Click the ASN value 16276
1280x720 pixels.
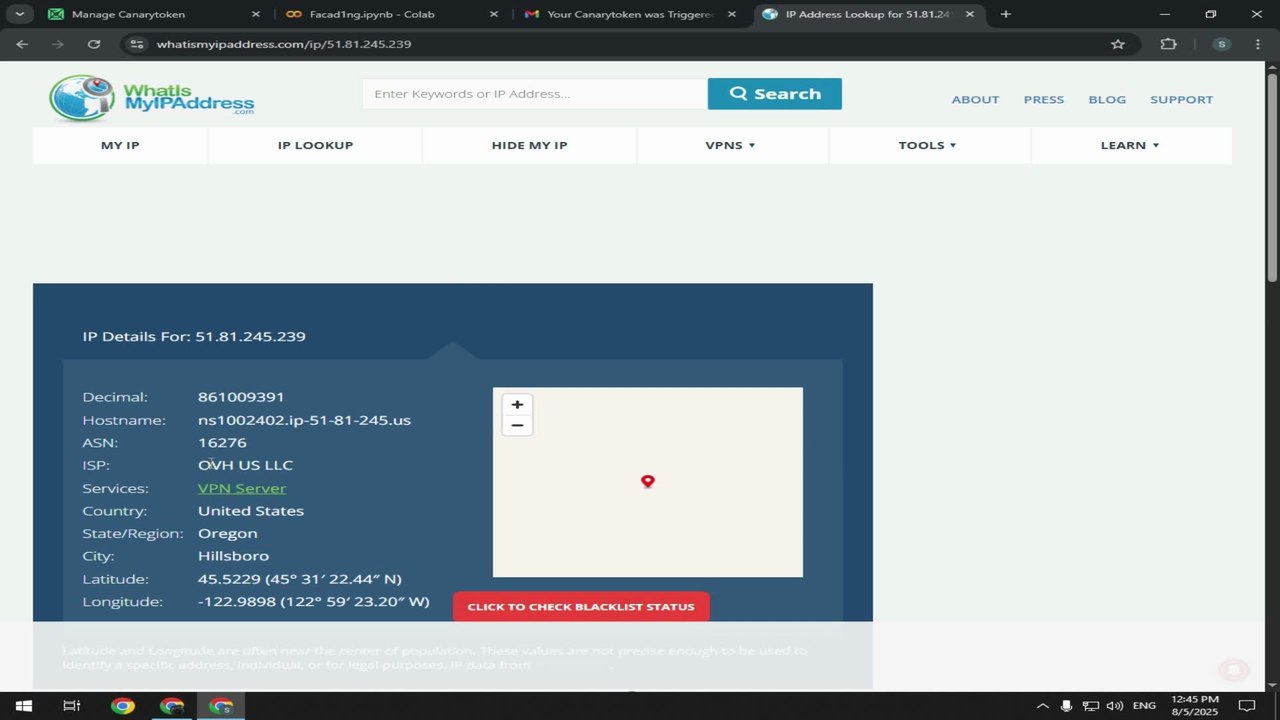pos(222,442)
